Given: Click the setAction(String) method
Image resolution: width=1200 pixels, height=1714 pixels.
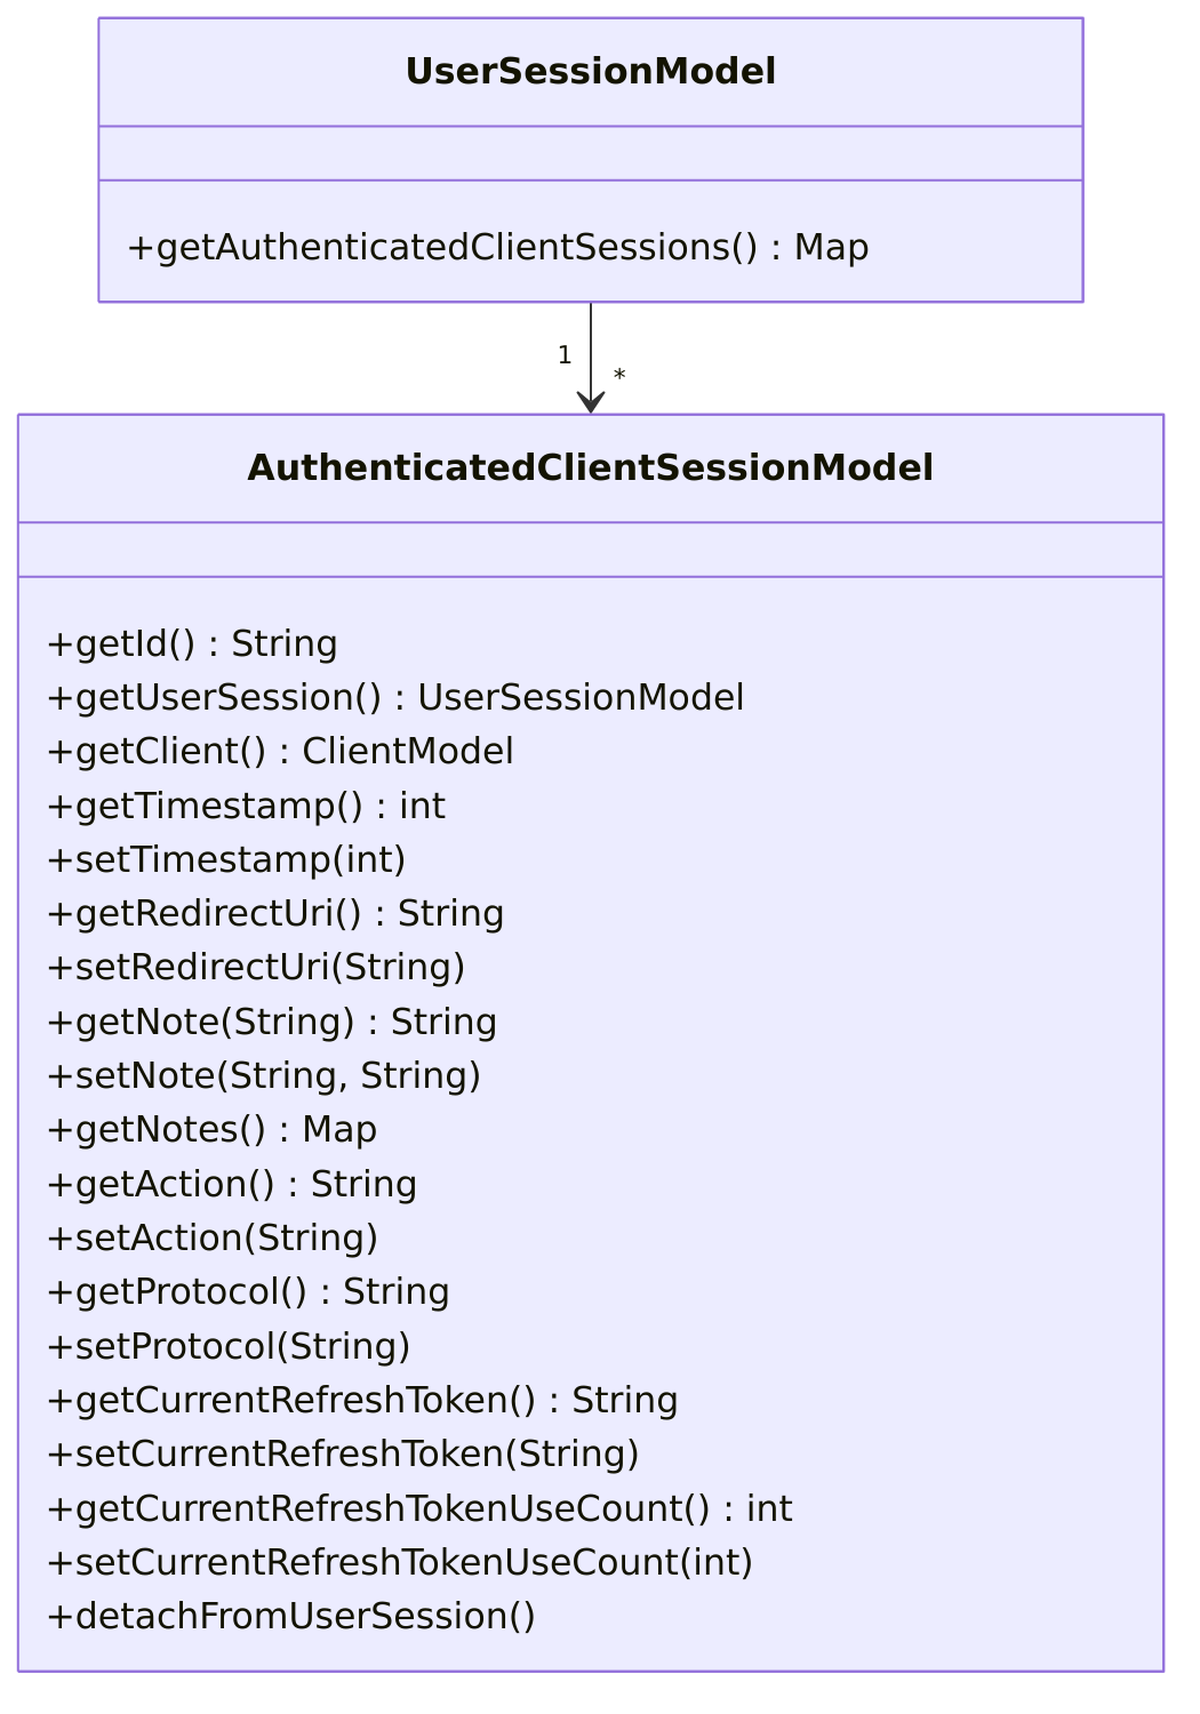Looking at the screenshot, I should point(212,1238).
